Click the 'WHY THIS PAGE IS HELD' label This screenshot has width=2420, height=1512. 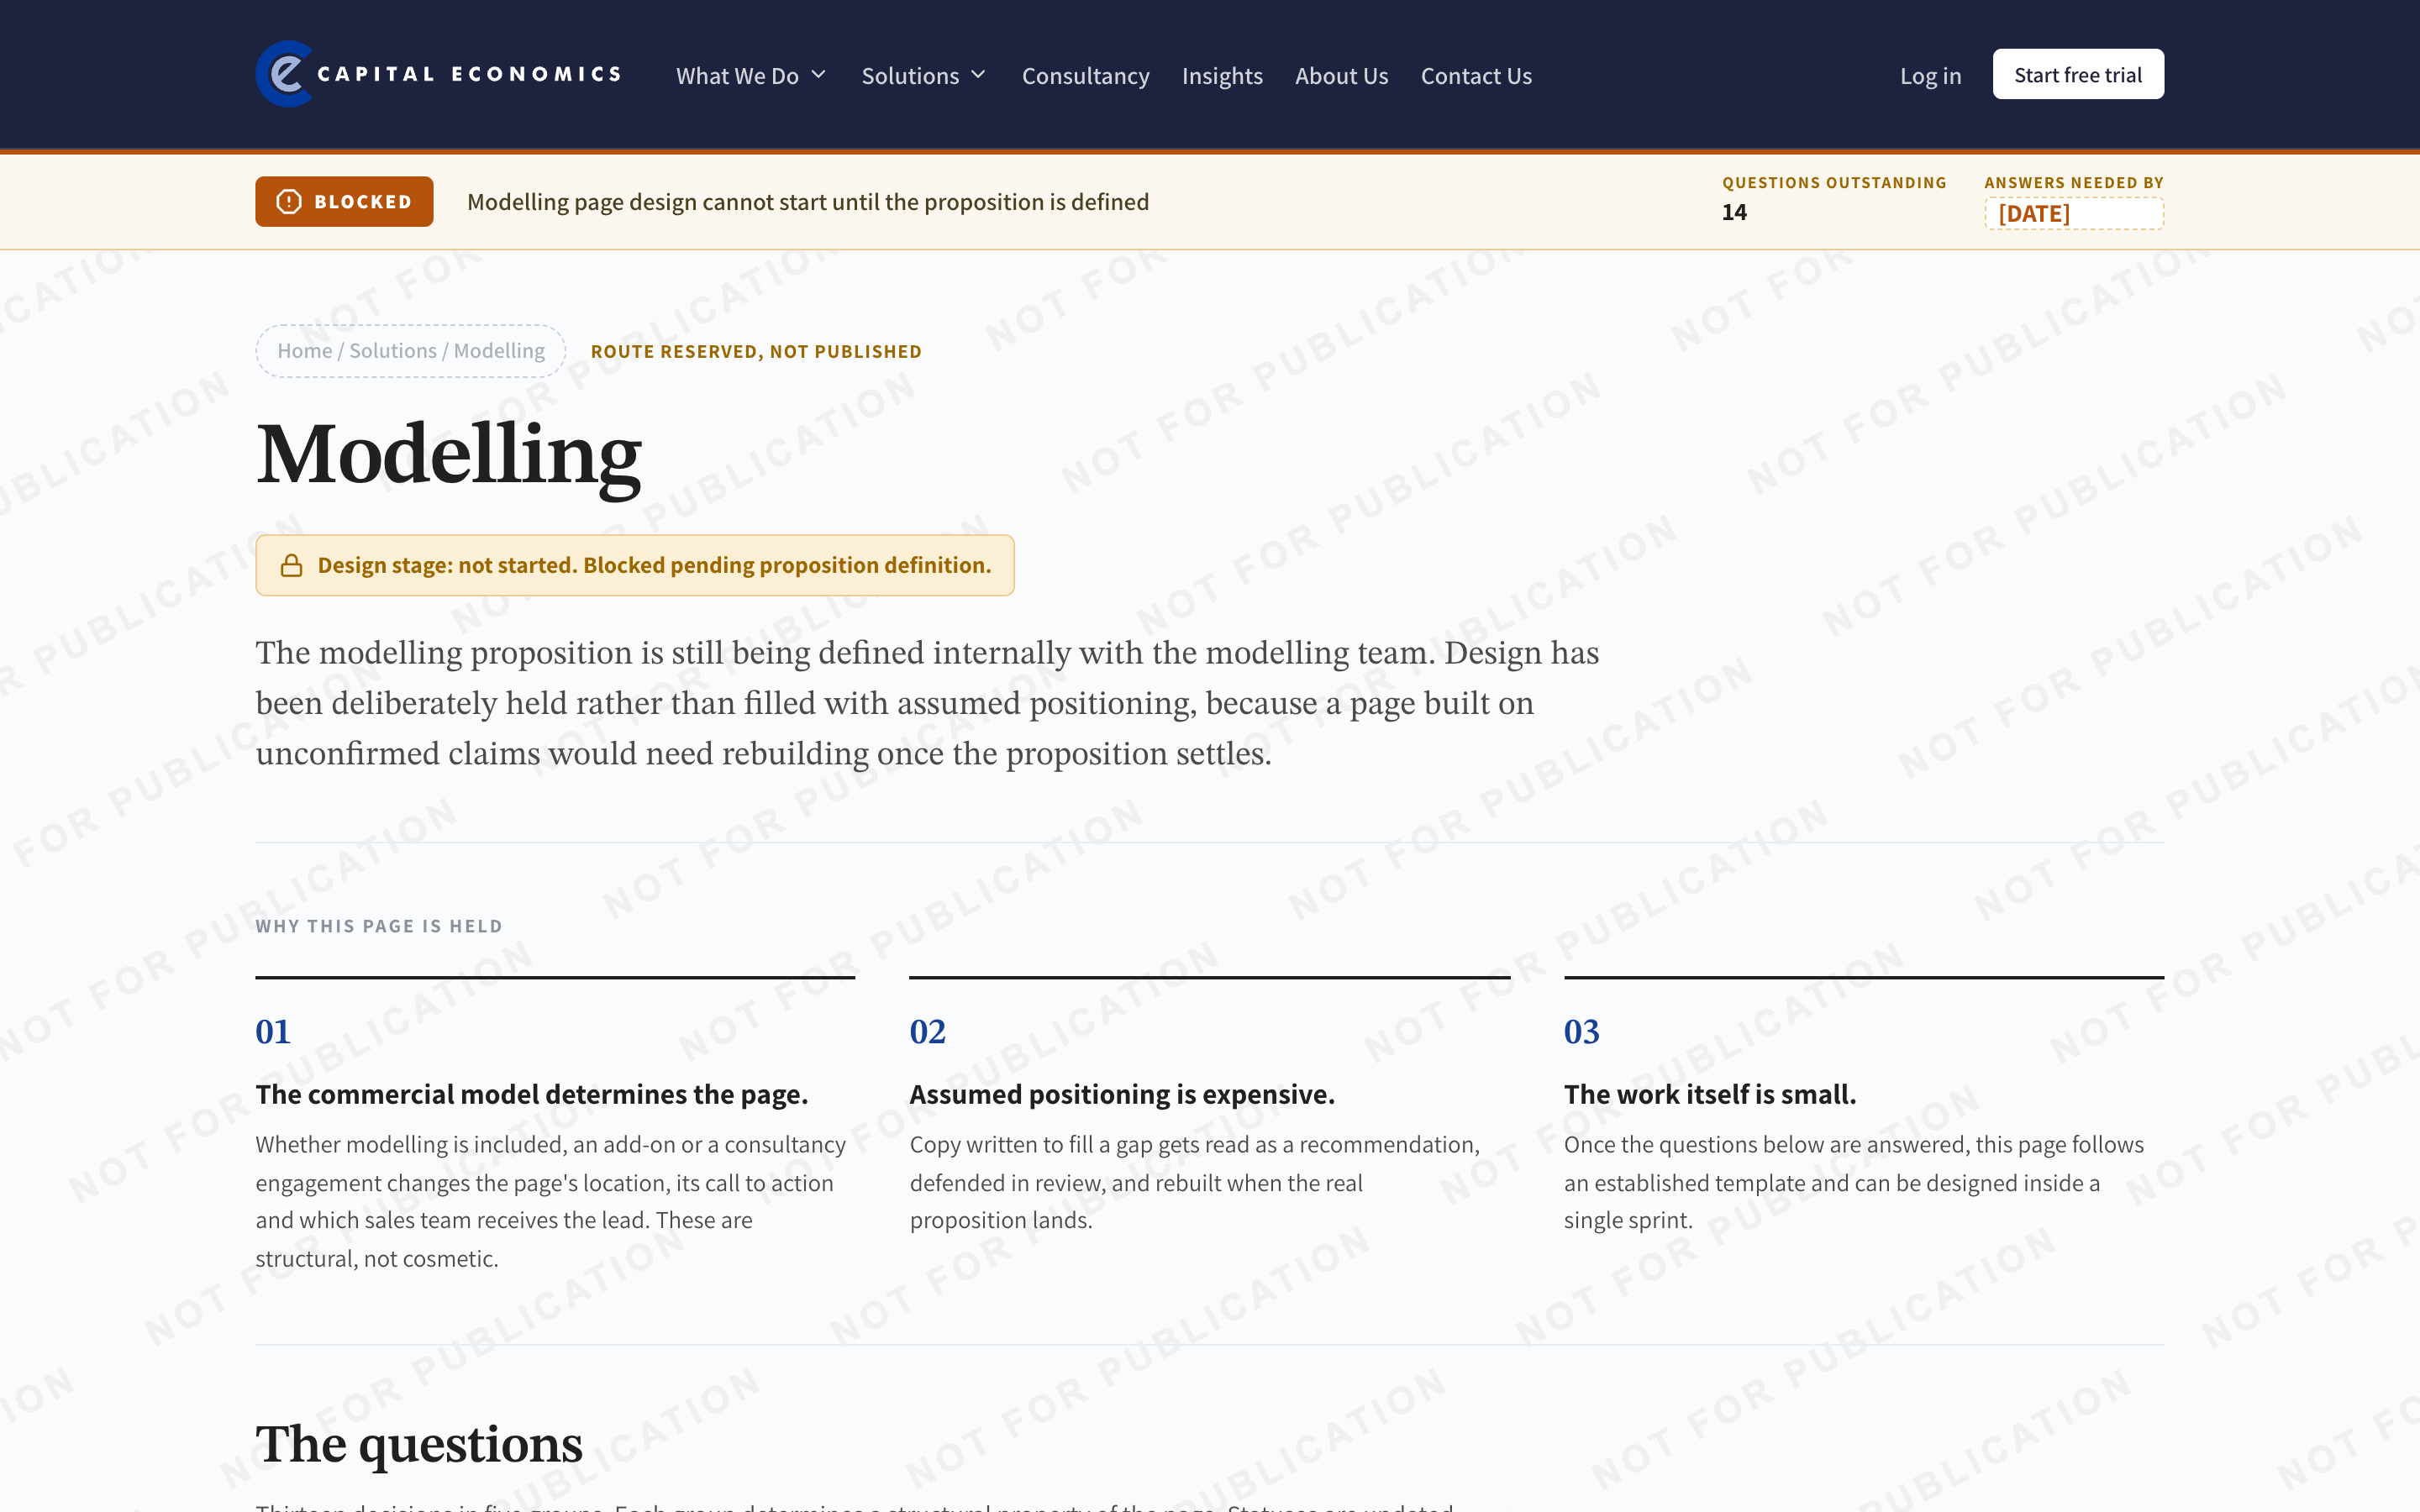(379, 927)
